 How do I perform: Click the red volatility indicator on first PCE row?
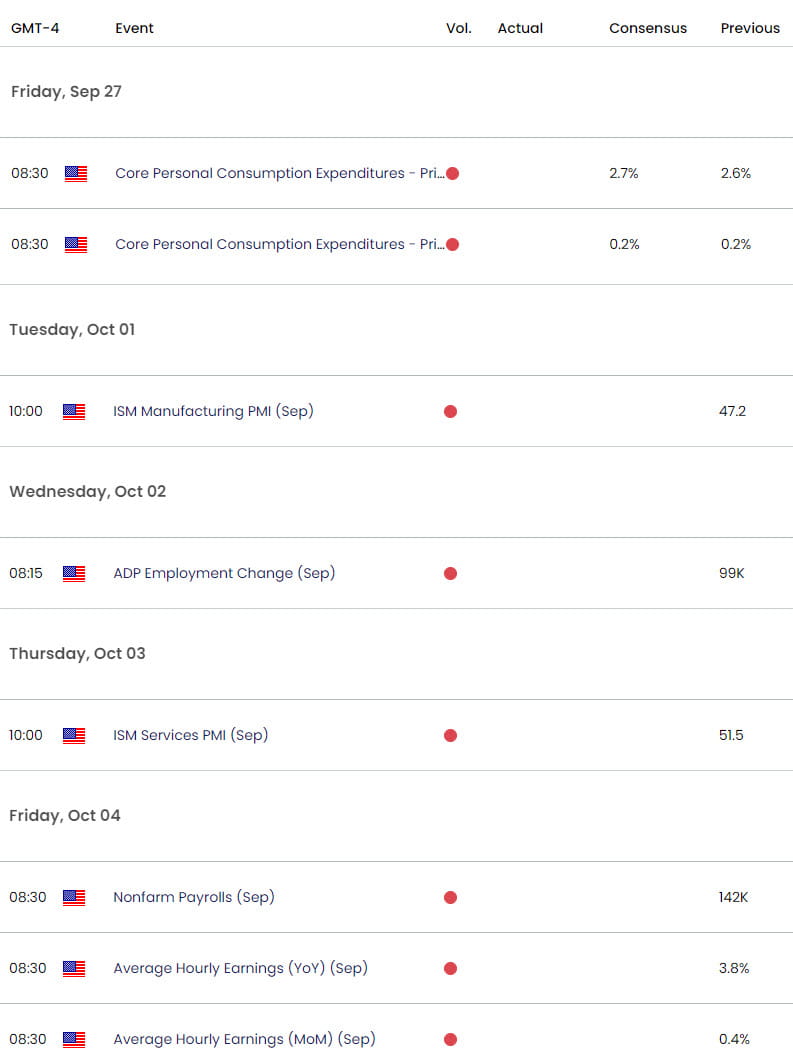(453, 173)
